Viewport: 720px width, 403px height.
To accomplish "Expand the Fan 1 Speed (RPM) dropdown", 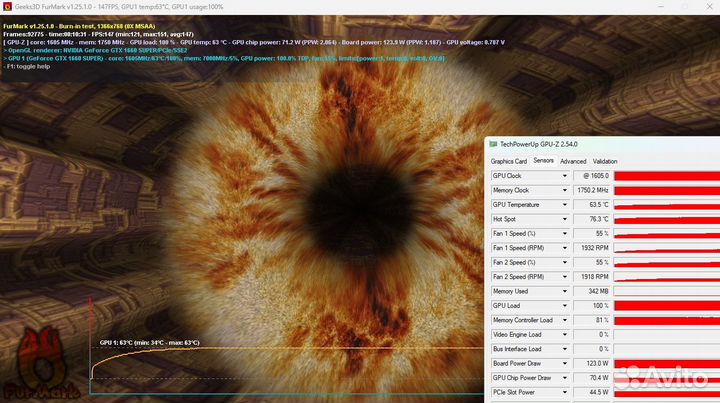I will [565, 248].
